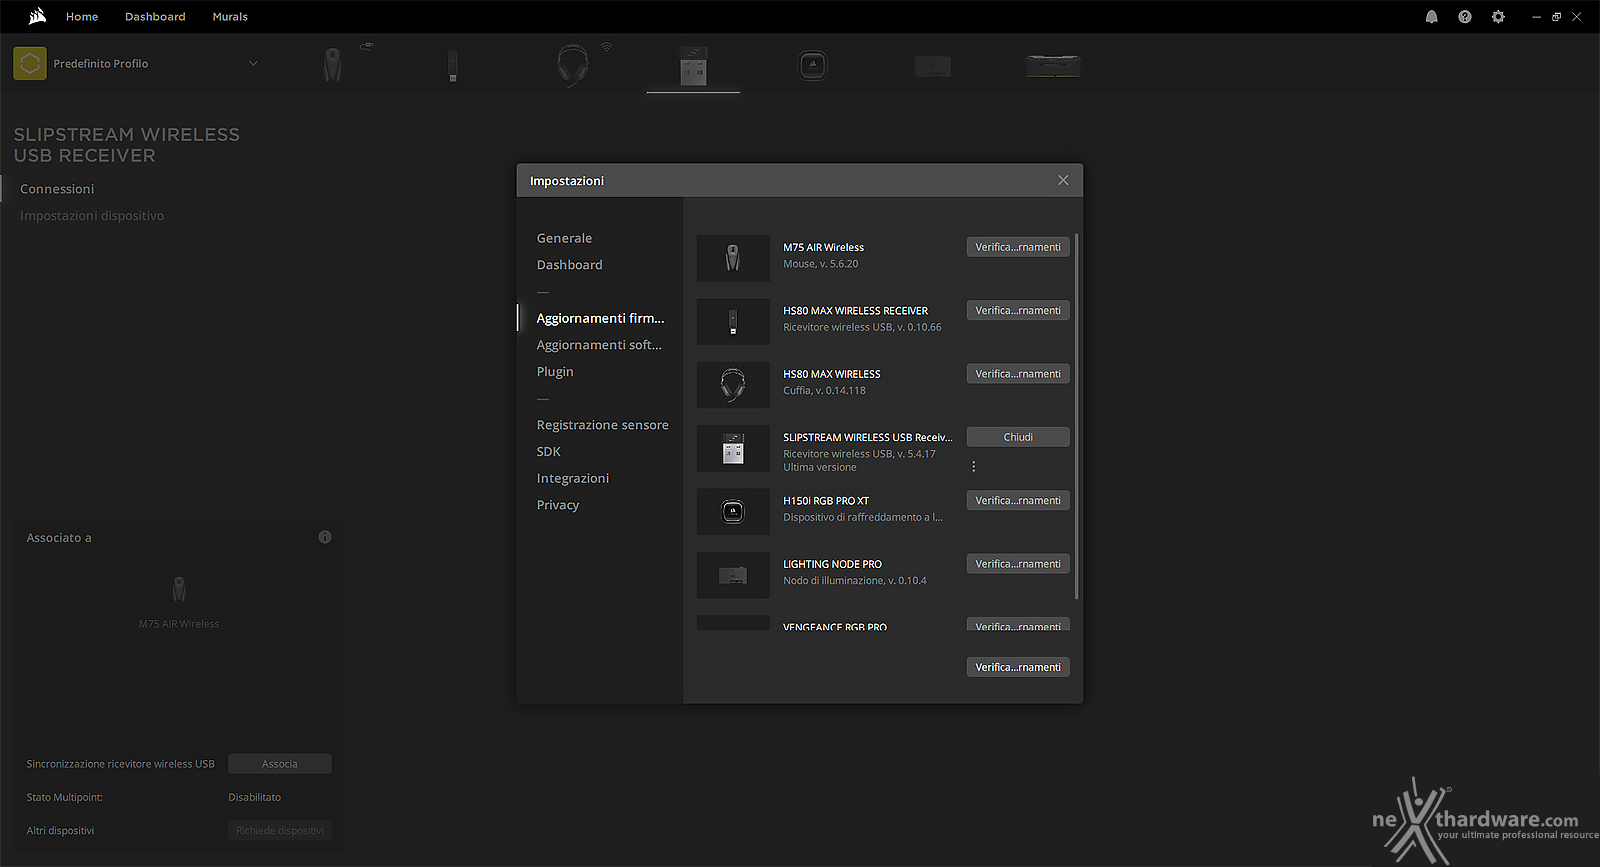Click the info icon beside Associato a
The height and width of the screenshot is (867, 1600).
(325, 537)
